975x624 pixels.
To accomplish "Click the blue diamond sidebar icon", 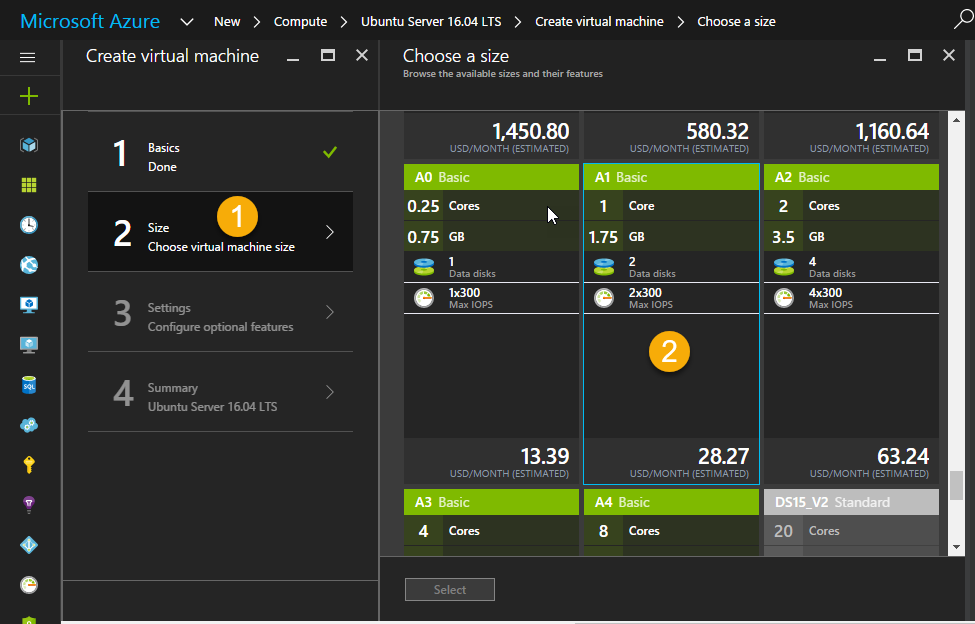I will click(29, 545).
